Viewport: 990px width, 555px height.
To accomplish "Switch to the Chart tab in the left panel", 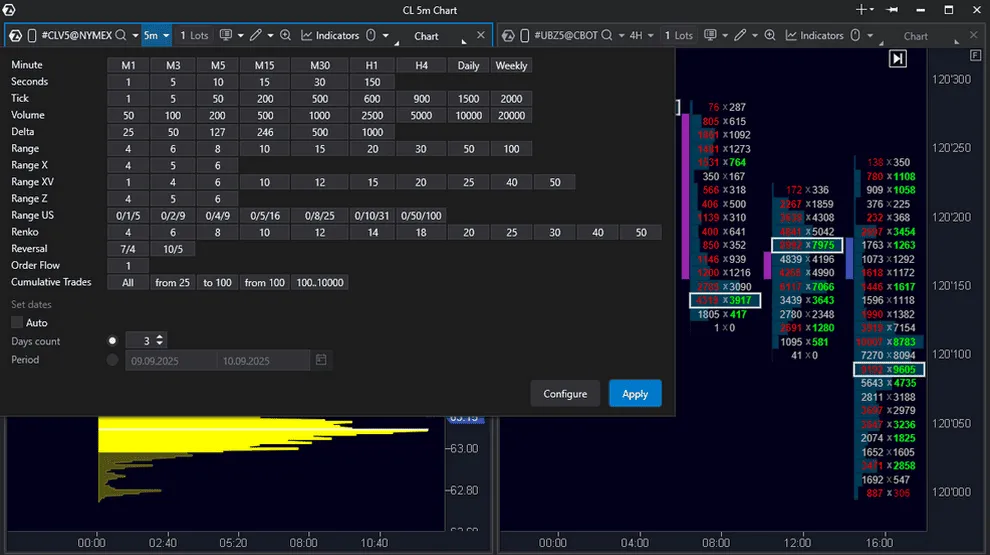I will (x=427, y=36).
